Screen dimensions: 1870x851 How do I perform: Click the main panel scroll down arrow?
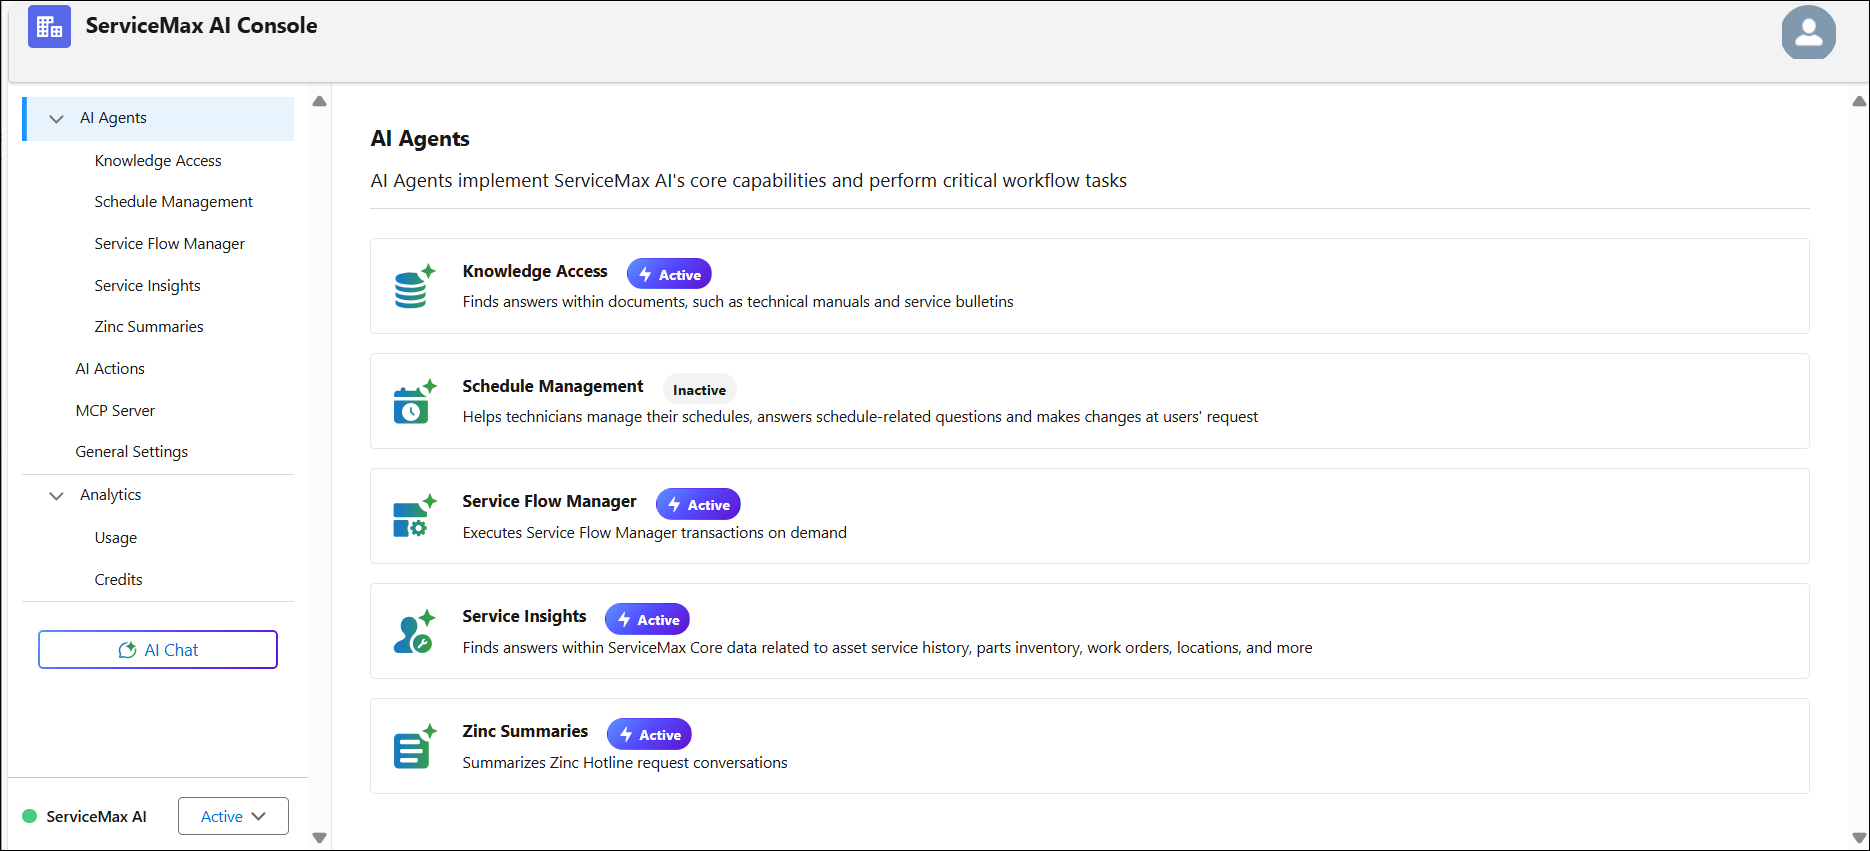(1859, 838)
